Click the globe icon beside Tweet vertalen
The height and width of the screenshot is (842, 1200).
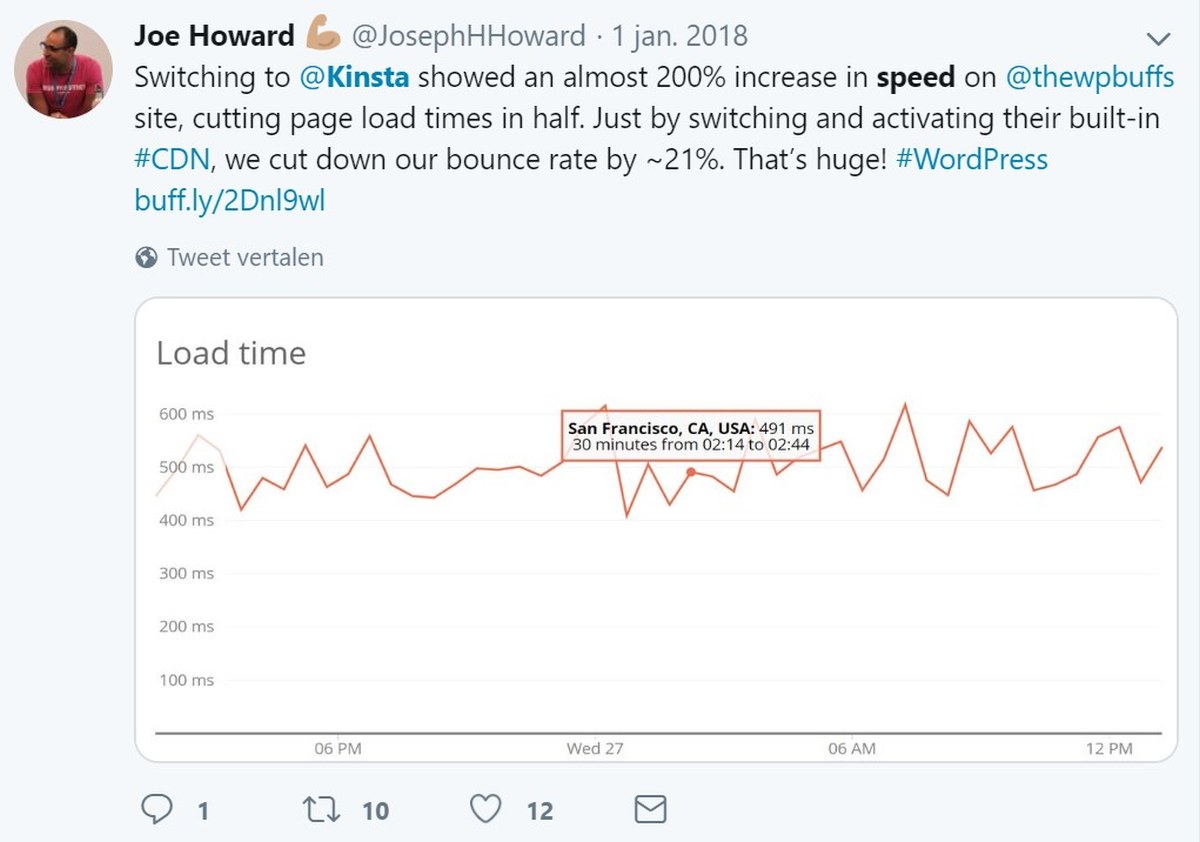click(x=146, y=258)
